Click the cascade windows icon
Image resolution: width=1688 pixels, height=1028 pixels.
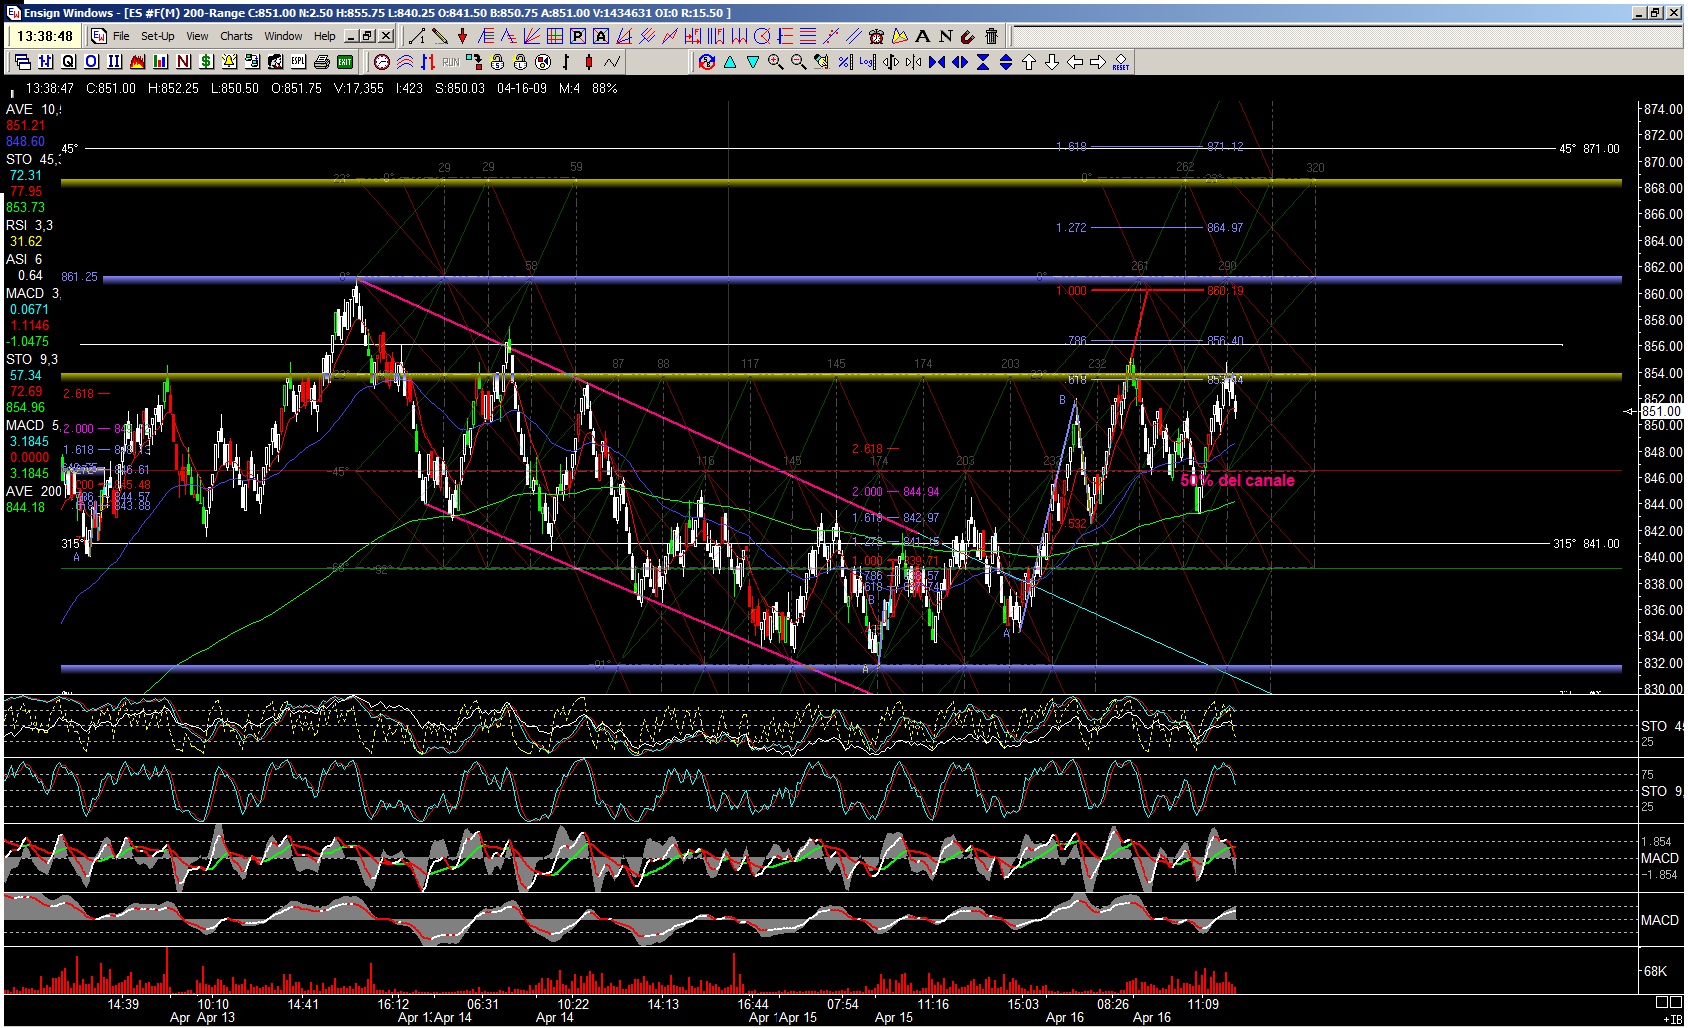22,62
